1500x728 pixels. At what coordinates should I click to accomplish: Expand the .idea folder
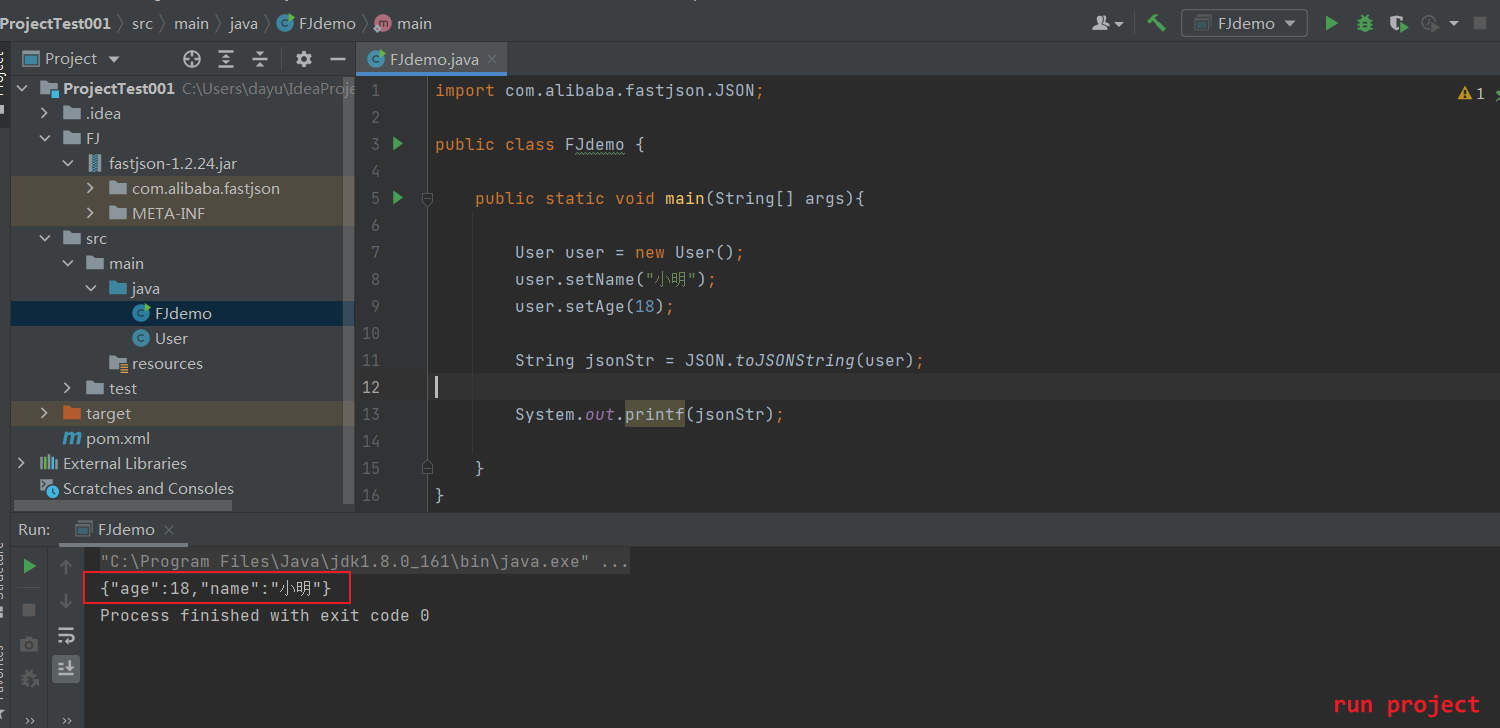pyautogui.click(x=44, y=113)
